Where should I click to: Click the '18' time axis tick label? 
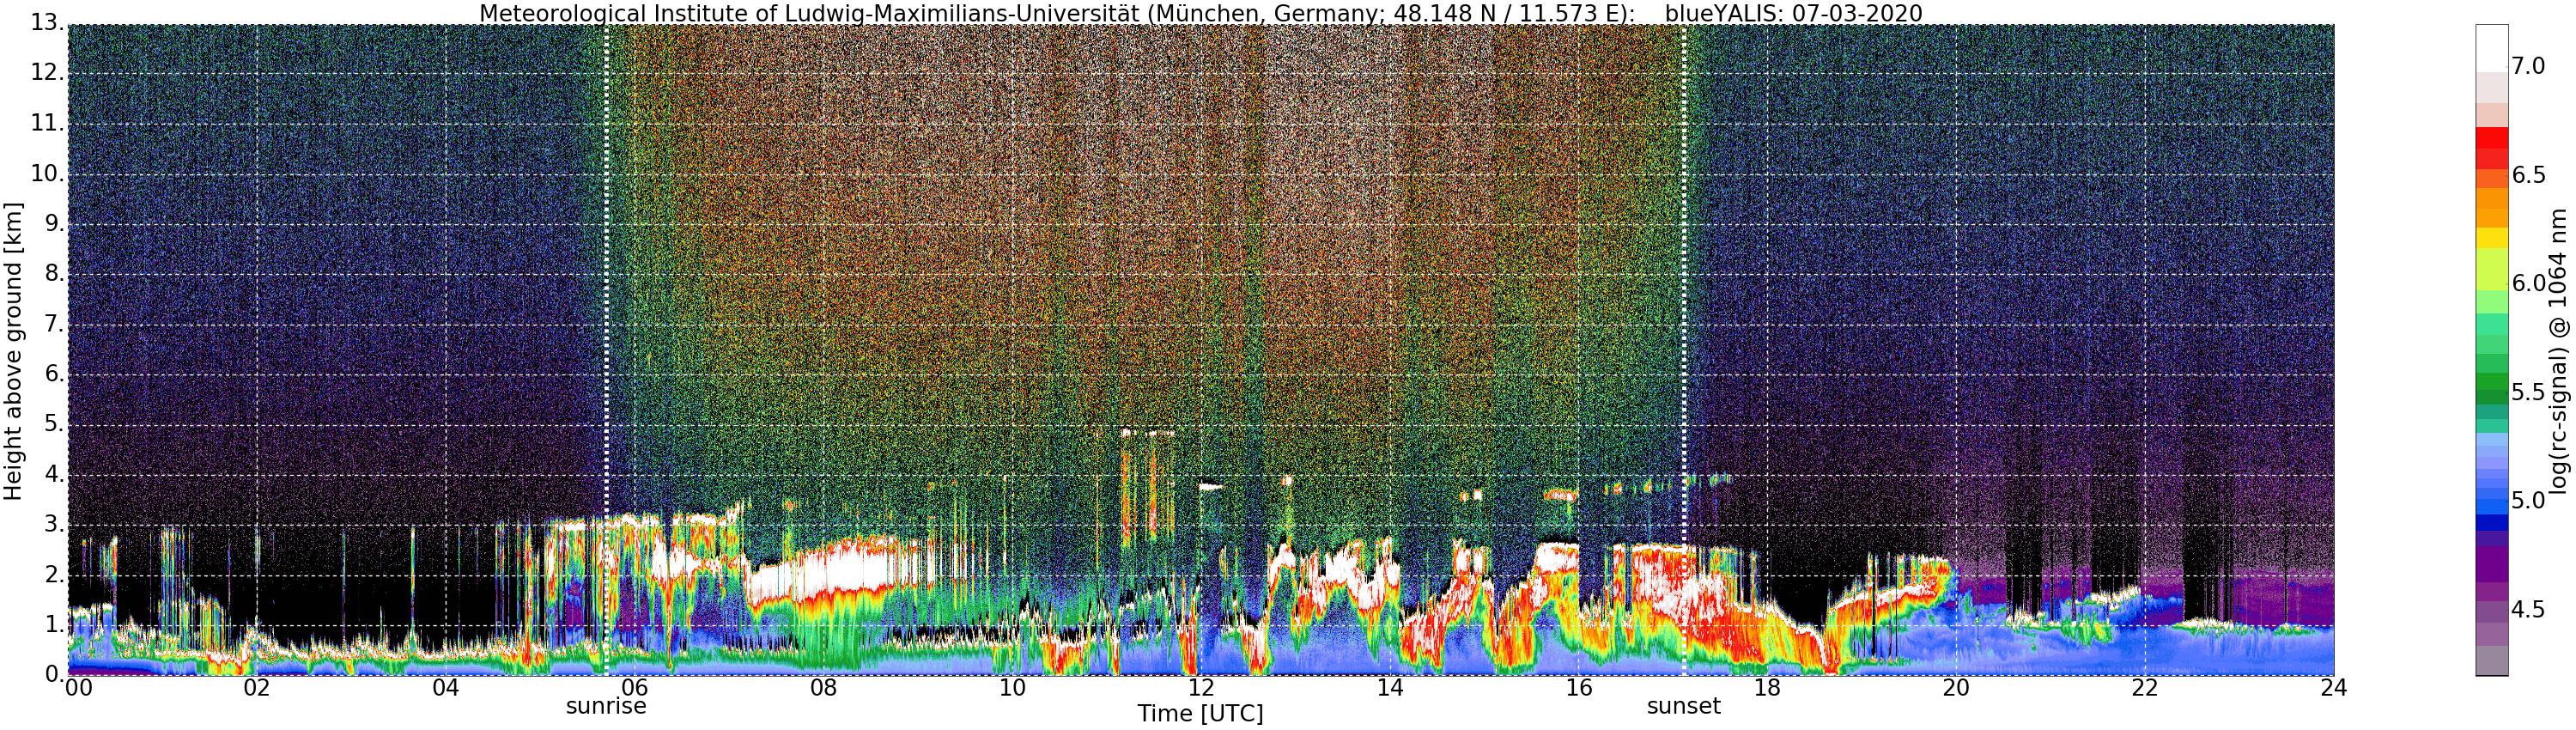pyautogui.click(x=1768, y=688)
